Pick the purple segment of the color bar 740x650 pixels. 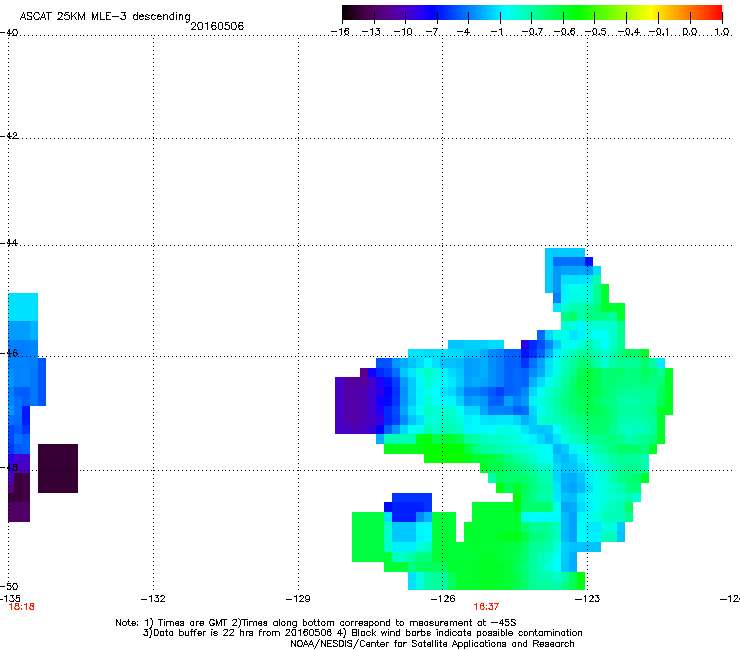click(394, 13)
